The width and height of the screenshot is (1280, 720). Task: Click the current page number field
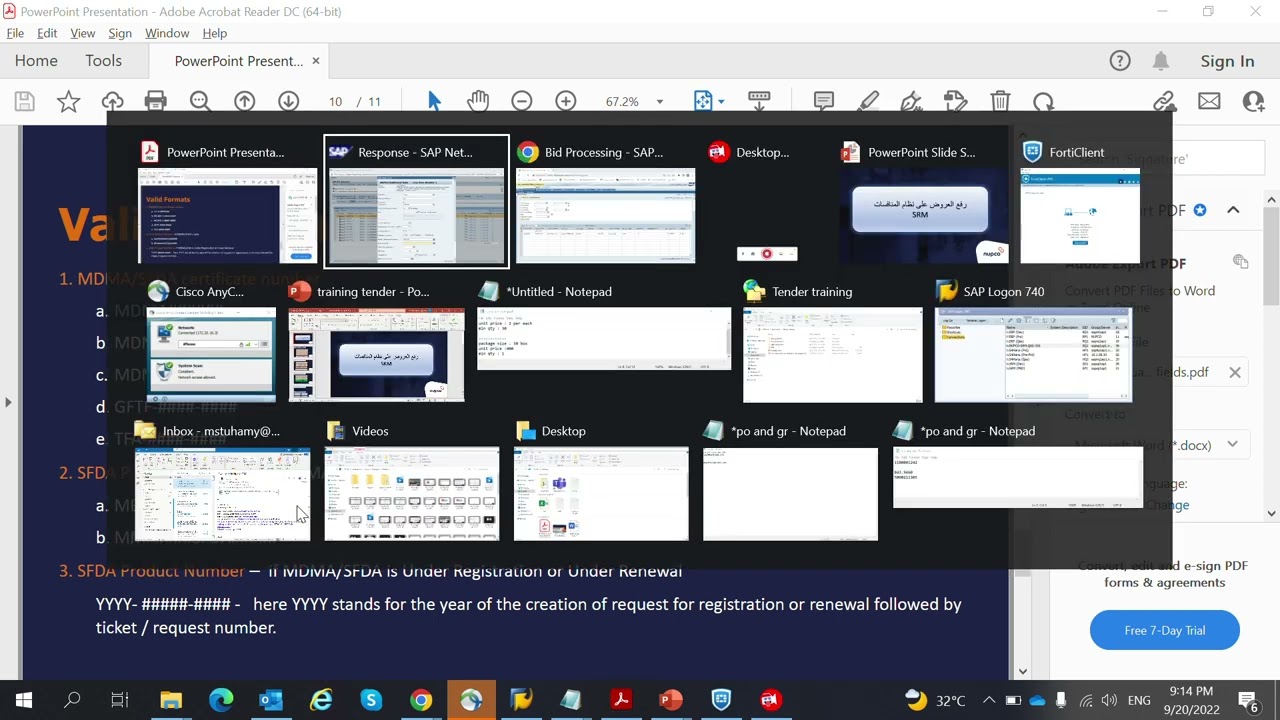[x=335, y=102]
